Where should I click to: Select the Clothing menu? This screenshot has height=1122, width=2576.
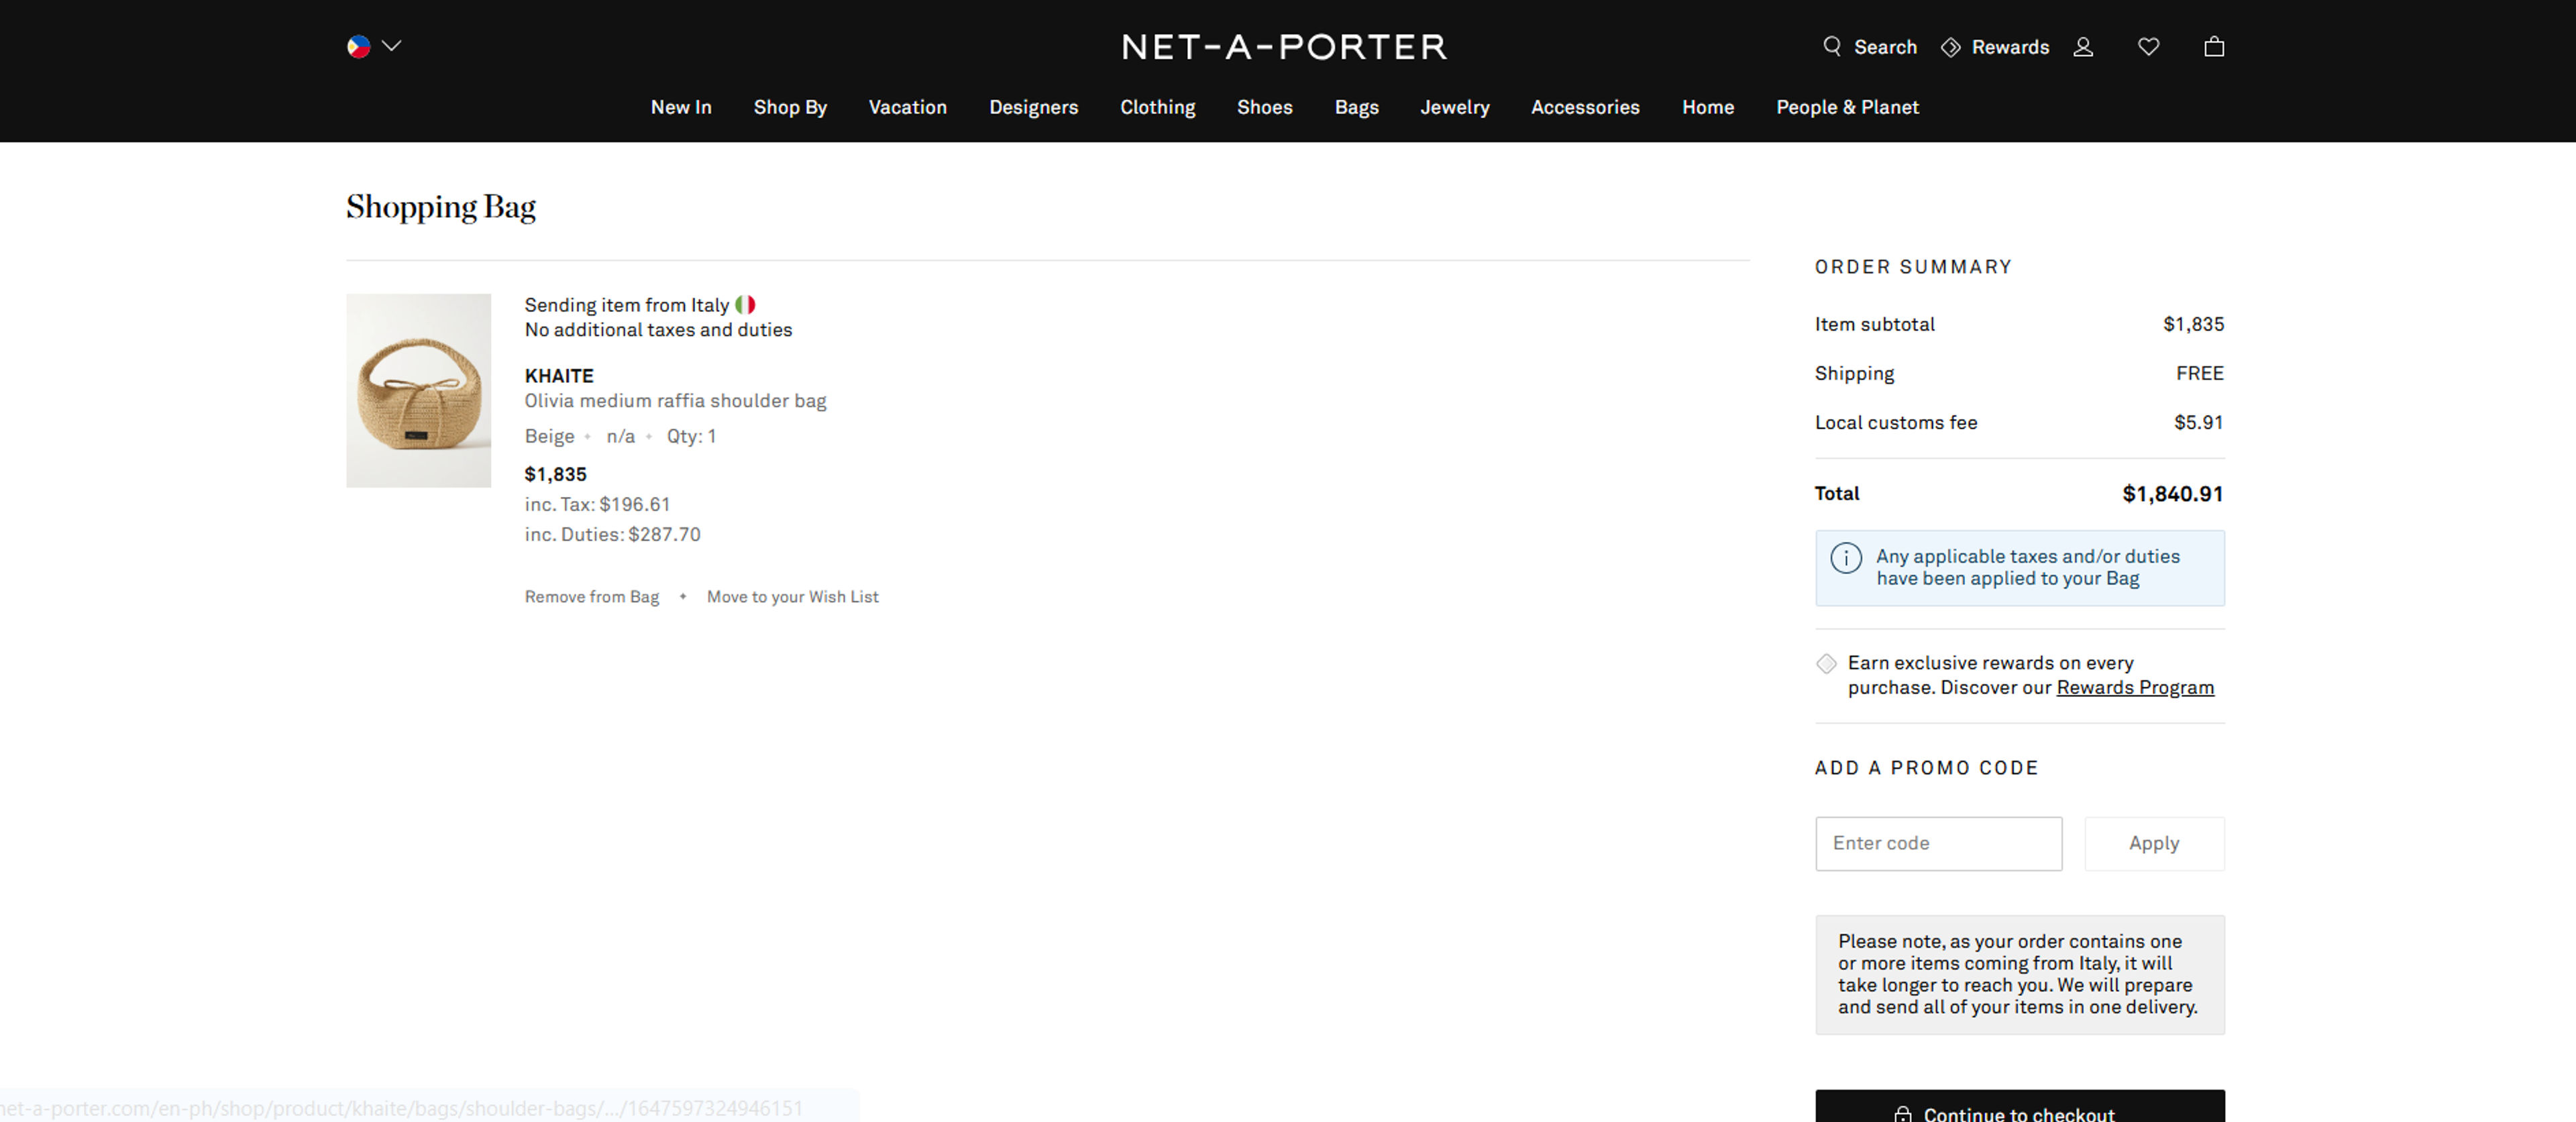coord(1157,107)
